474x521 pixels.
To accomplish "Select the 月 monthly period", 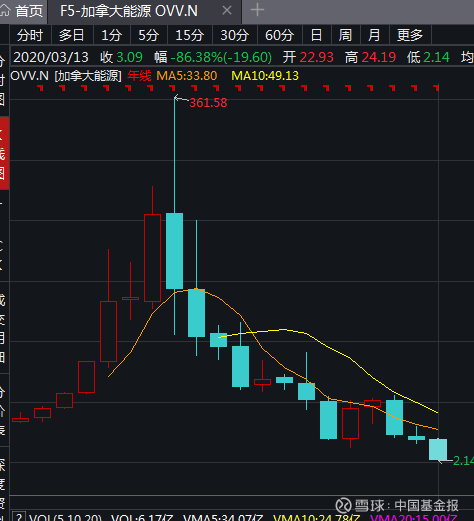I will [x=374, y=35].
